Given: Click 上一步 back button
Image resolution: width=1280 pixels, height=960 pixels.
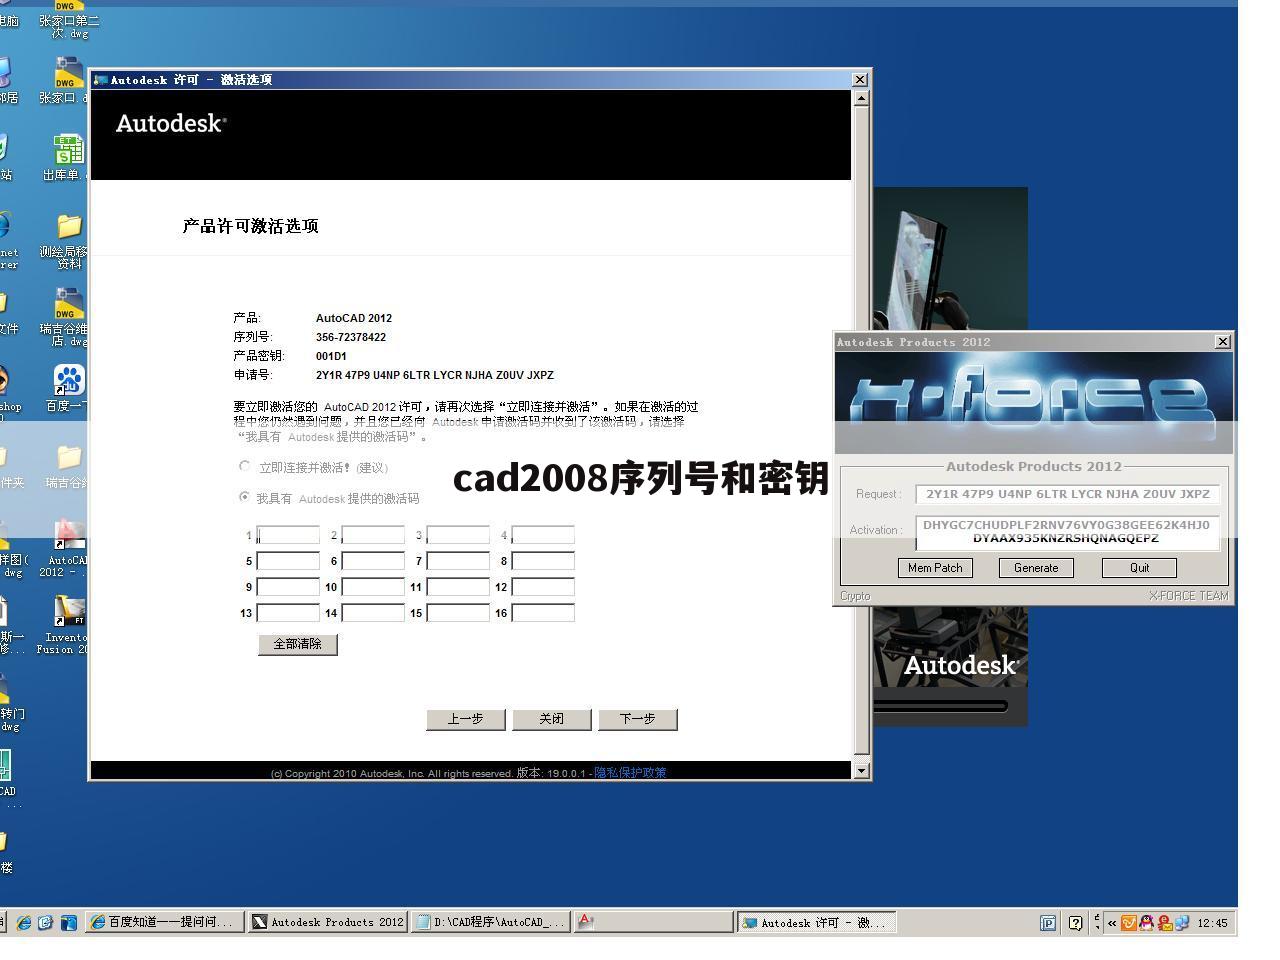Looking at the screenshot, I should click(466, 719).
